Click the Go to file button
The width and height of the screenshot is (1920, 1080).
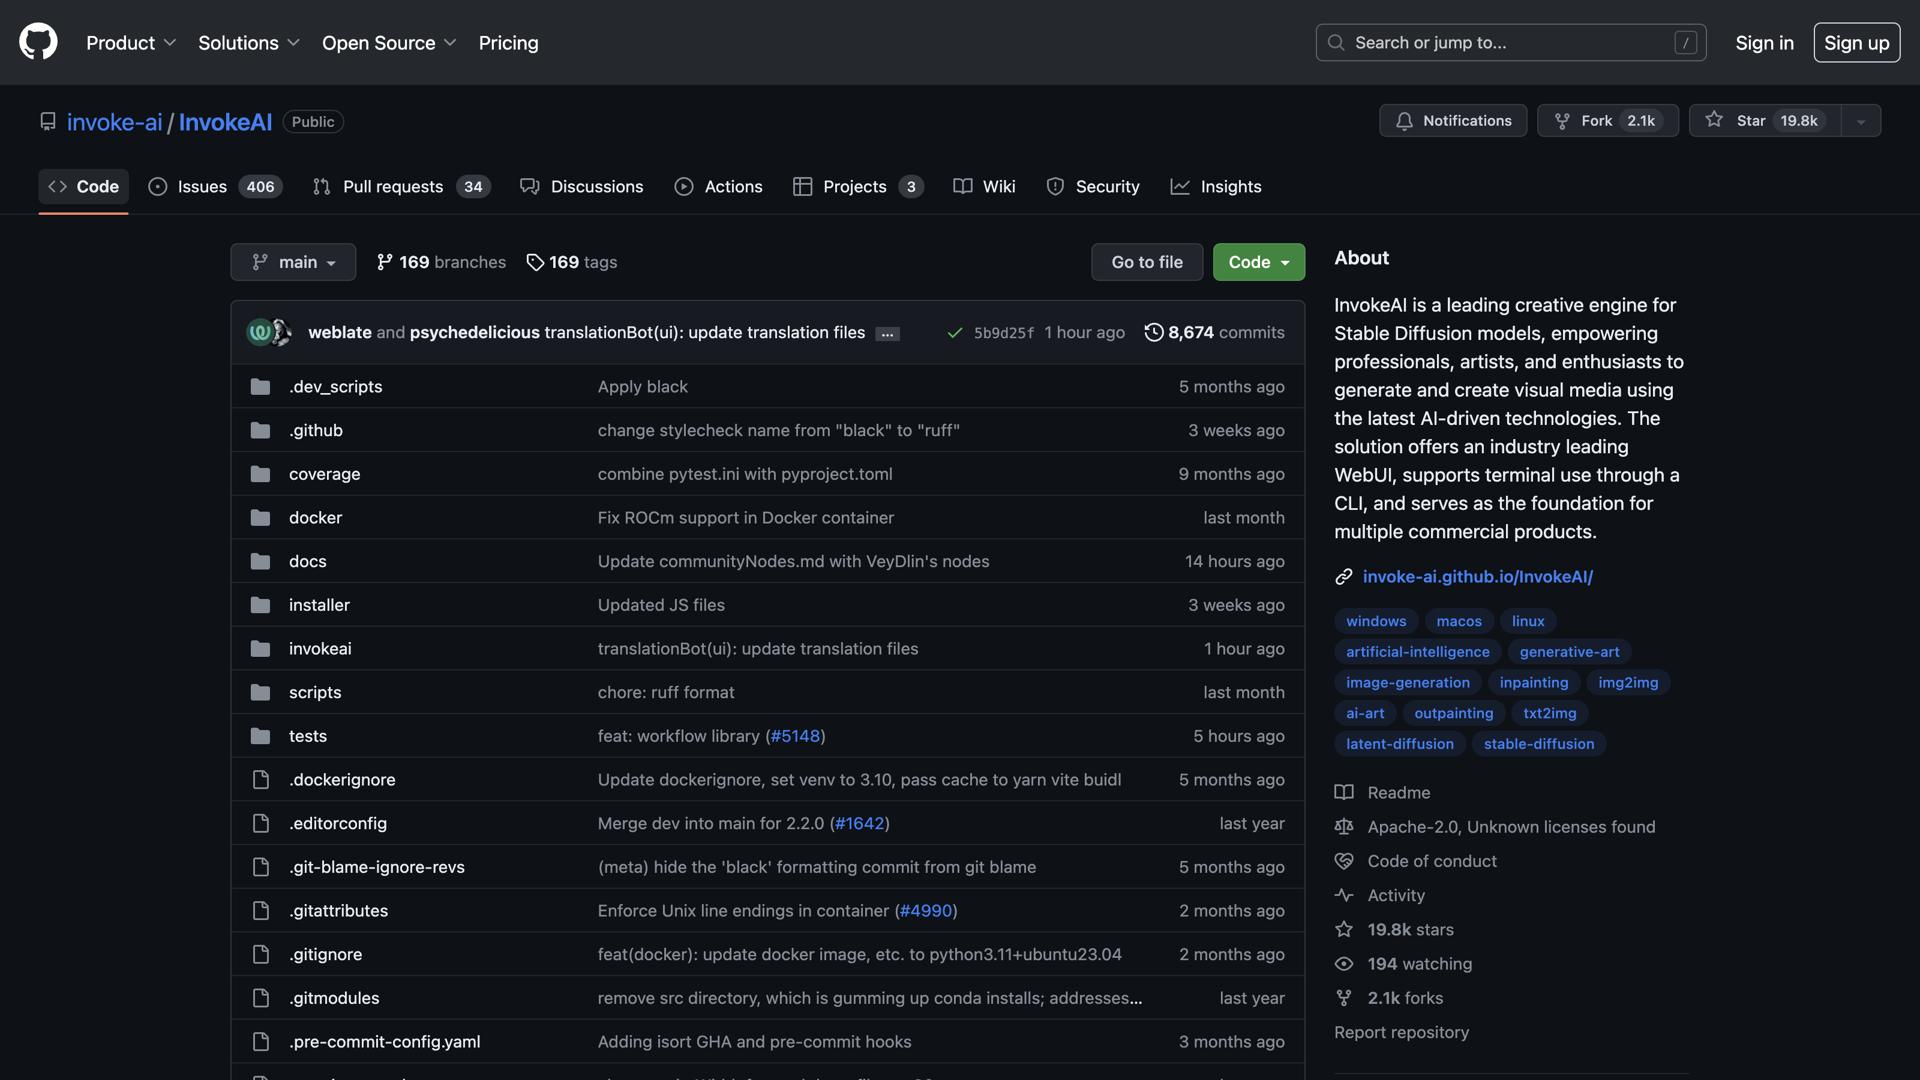tap(1146, 262)
